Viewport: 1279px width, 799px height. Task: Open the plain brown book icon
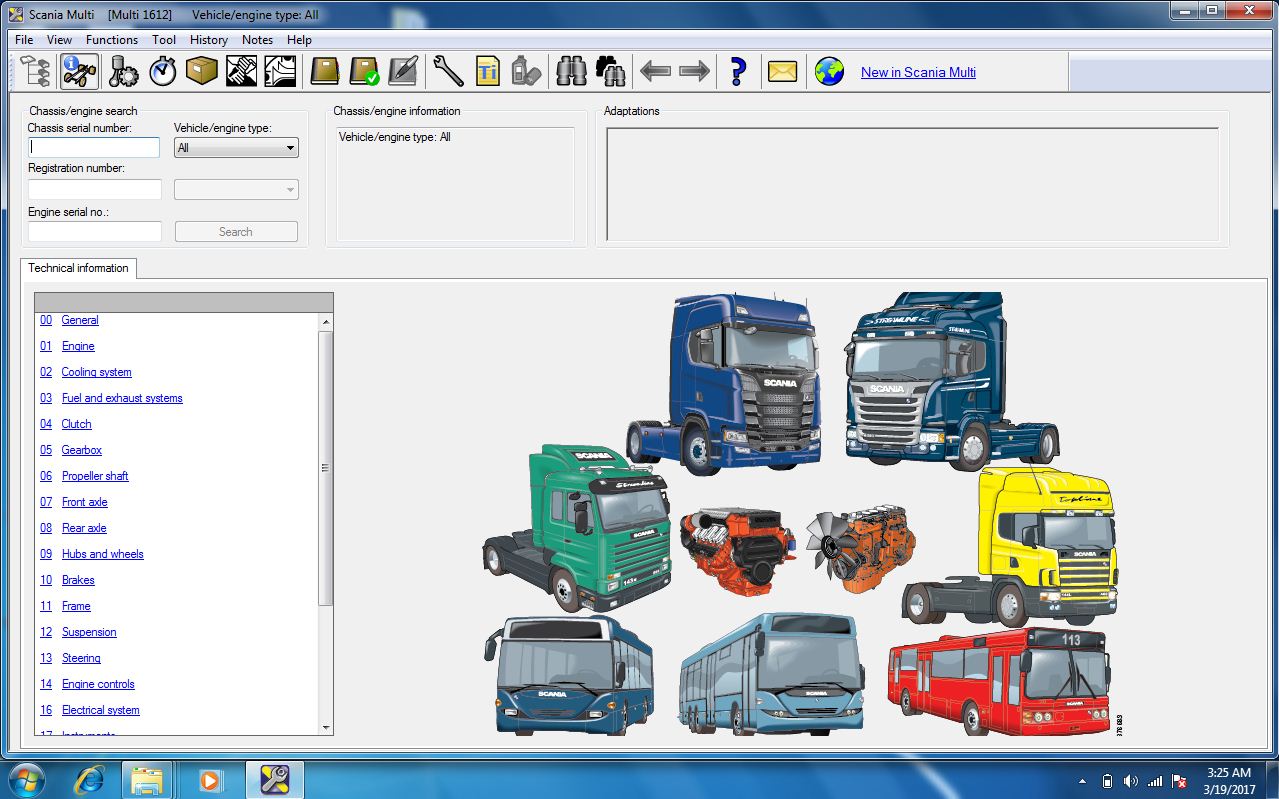coord(325,72)
